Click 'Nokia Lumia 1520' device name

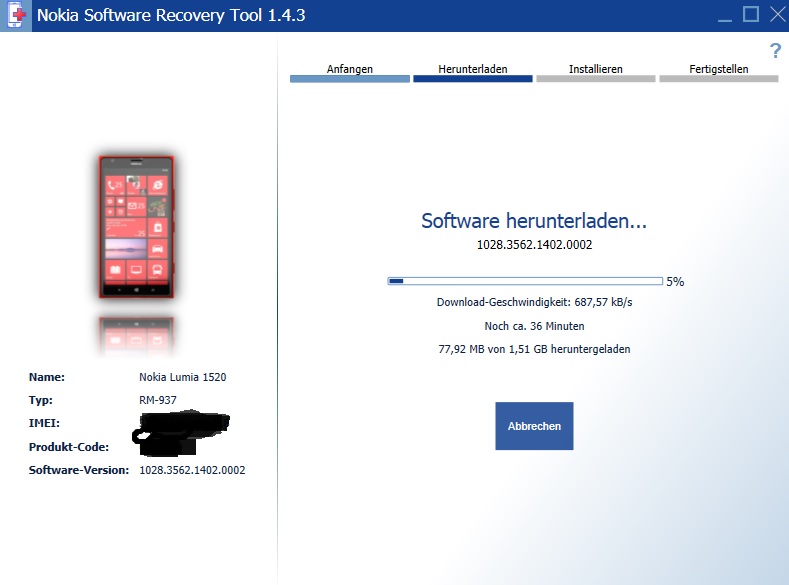tap(183, 377)
